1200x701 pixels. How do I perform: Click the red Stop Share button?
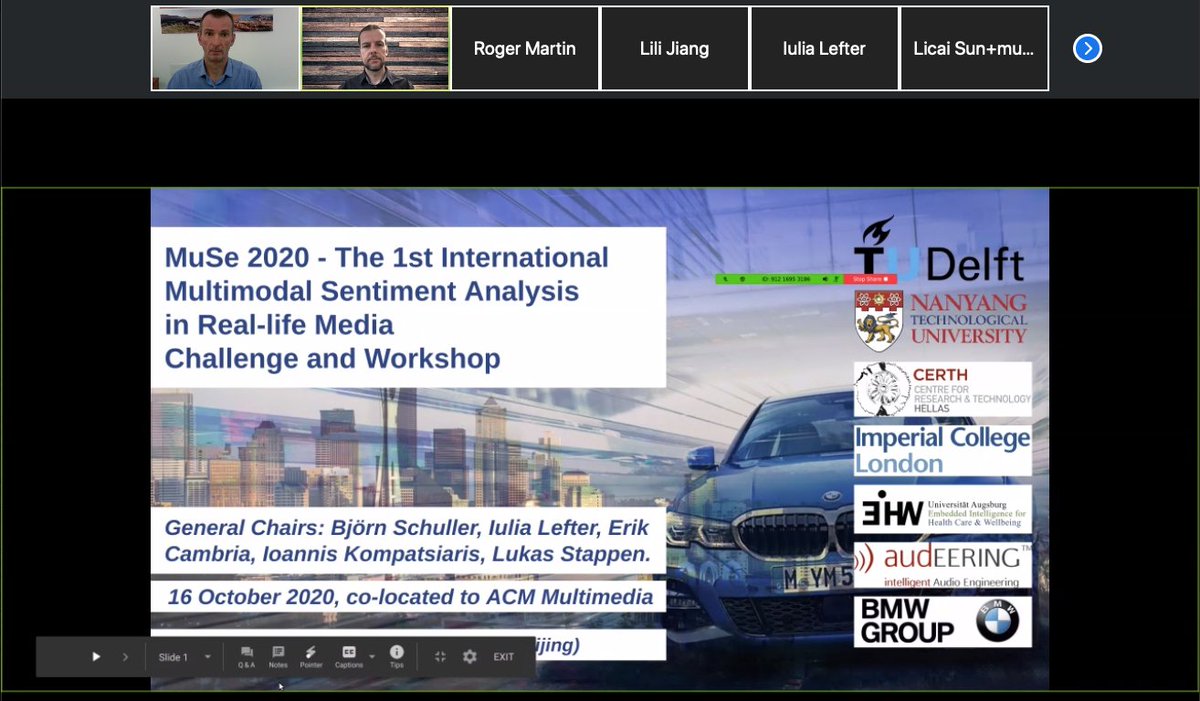(x=870, y=279)
